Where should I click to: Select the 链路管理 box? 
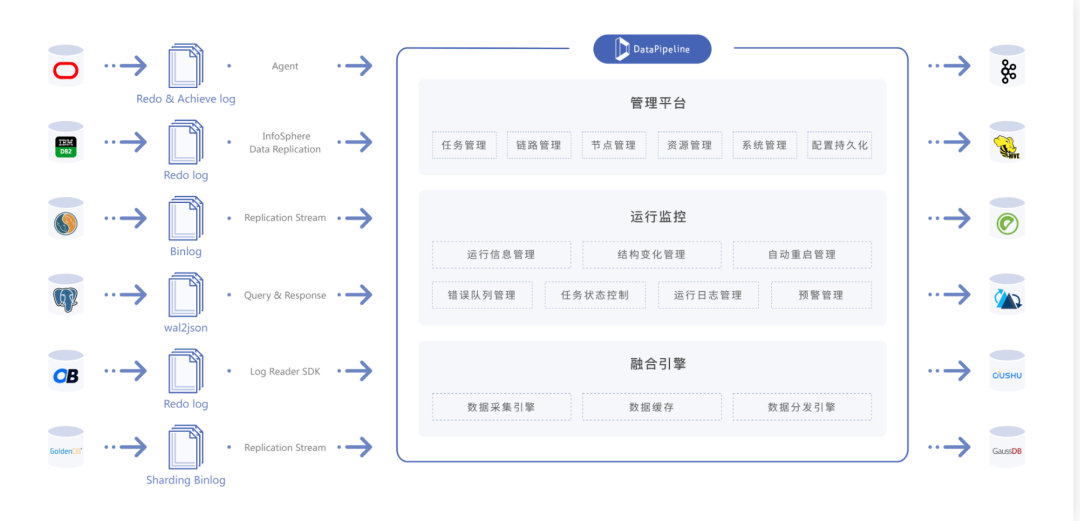click(539, 145)
